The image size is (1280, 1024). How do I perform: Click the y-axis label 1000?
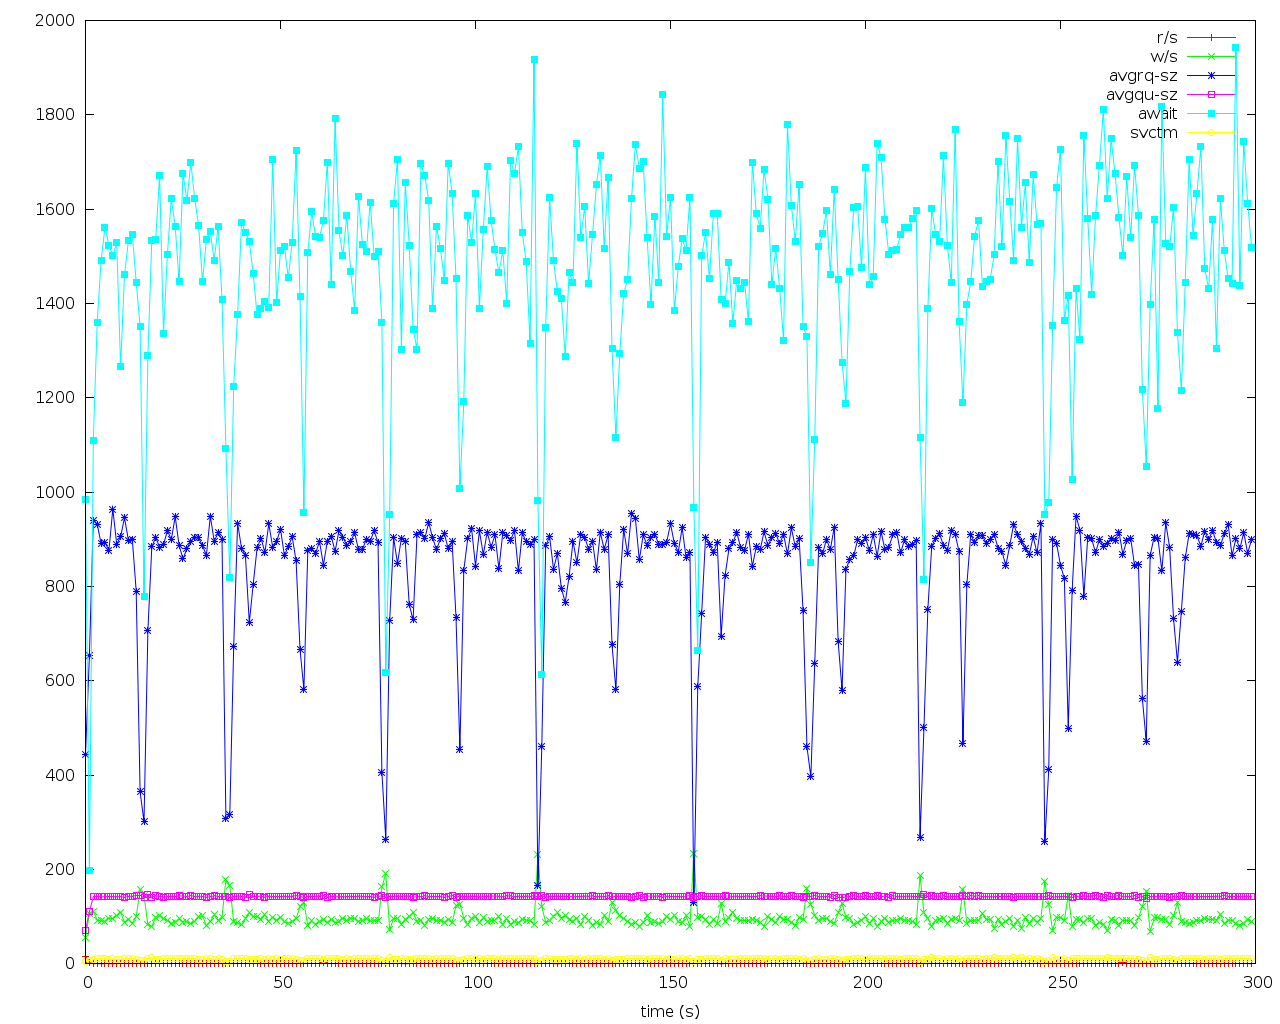click(x=55, y=492)
